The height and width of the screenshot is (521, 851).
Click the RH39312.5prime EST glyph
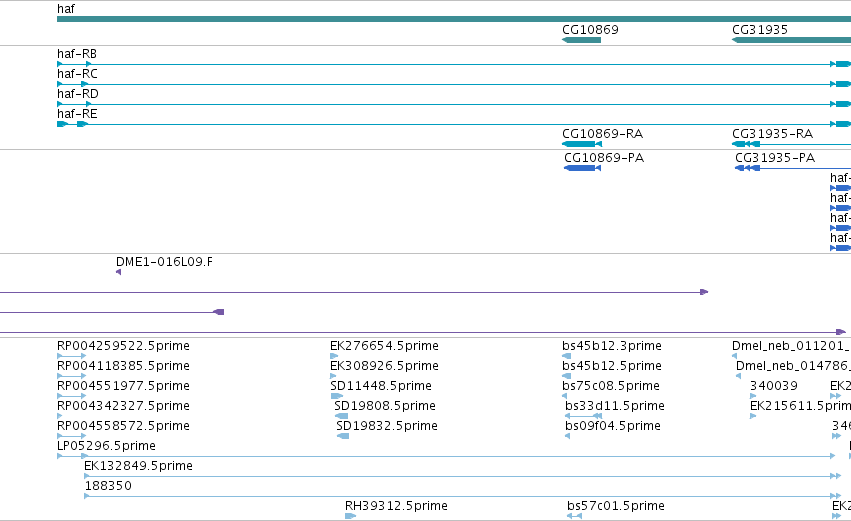click(x=351, y=516)
